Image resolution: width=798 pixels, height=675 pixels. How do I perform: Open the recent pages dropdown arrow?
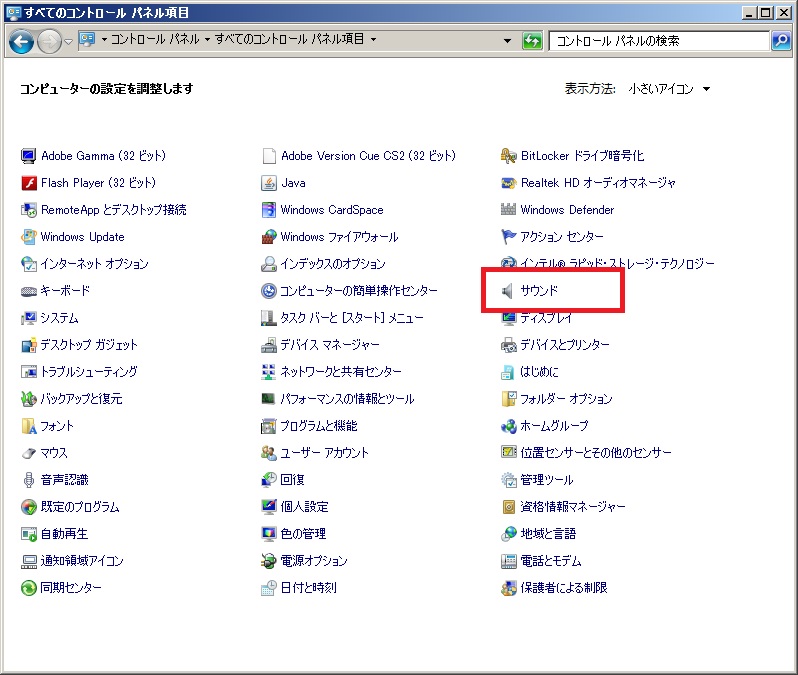coord(68,41)
